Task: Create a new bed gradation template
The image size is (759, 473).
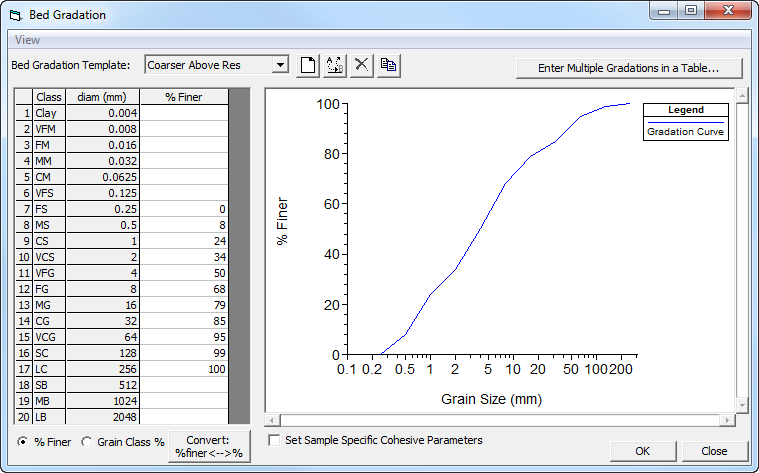Action: [308, 65]
